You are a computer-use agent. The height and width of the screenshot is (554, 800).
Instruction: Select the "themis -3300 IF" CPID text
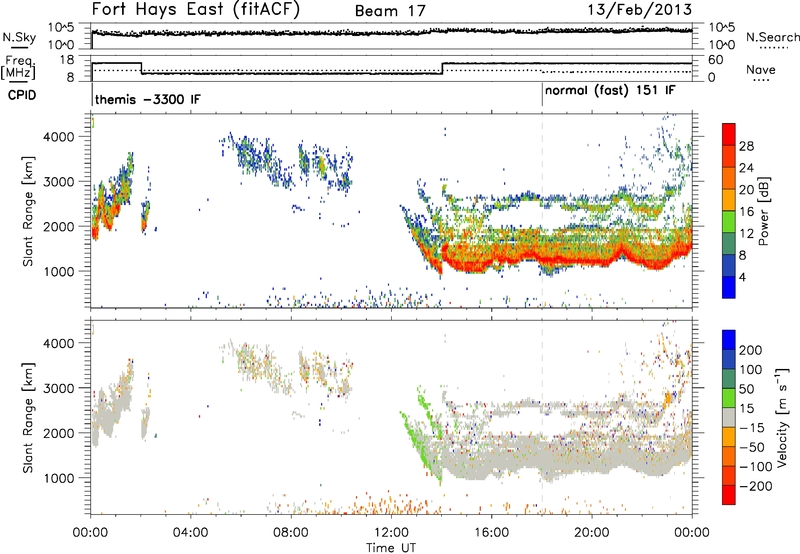tap(148, 99)
